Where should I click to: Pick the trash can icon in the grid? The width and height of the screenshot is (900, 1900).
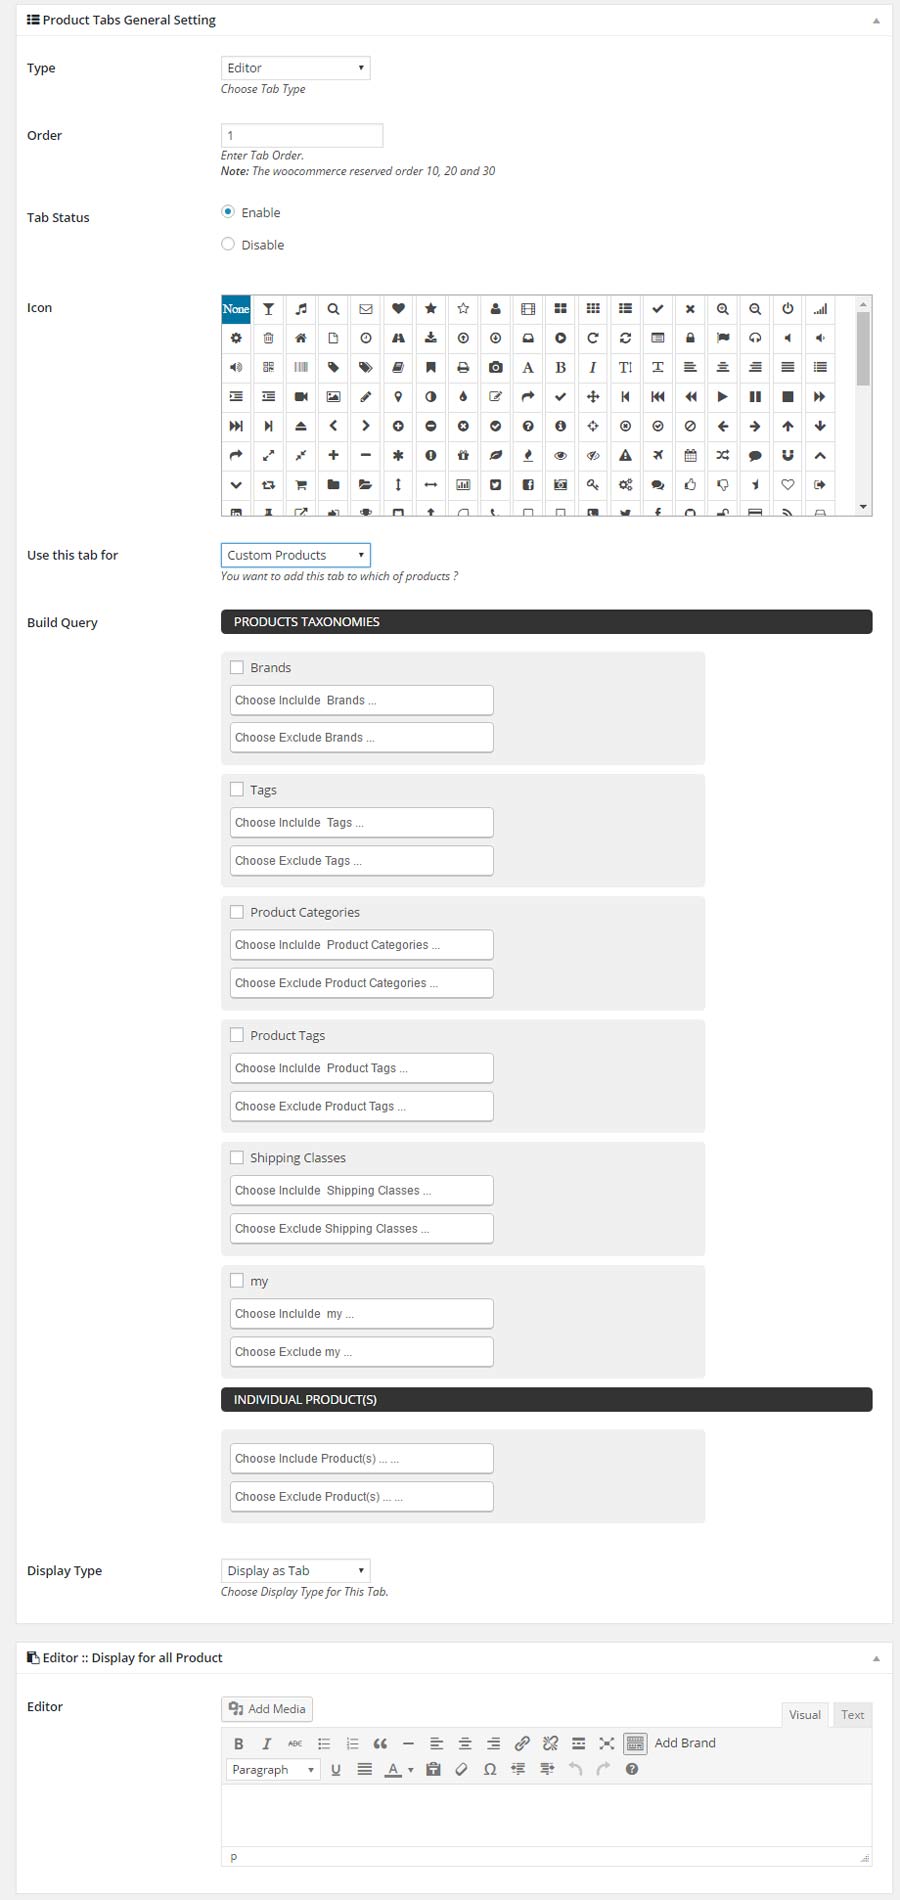point(268,338)
